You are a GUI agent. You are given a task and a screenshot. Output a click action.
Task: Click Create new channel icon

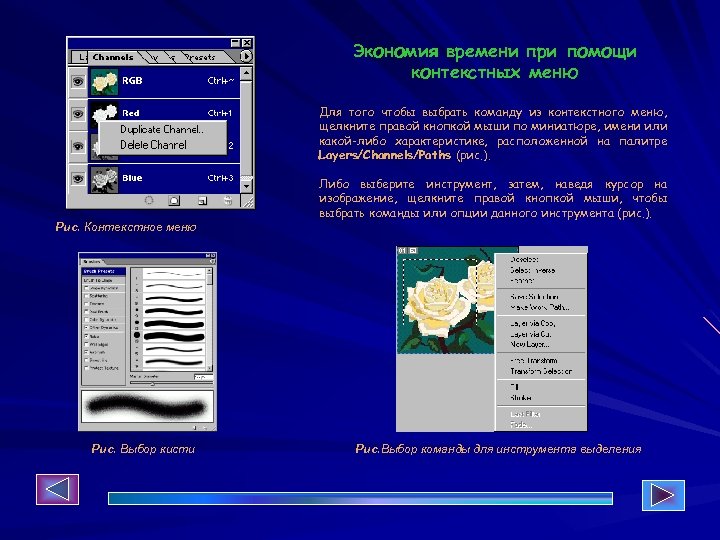pos(202,201)
